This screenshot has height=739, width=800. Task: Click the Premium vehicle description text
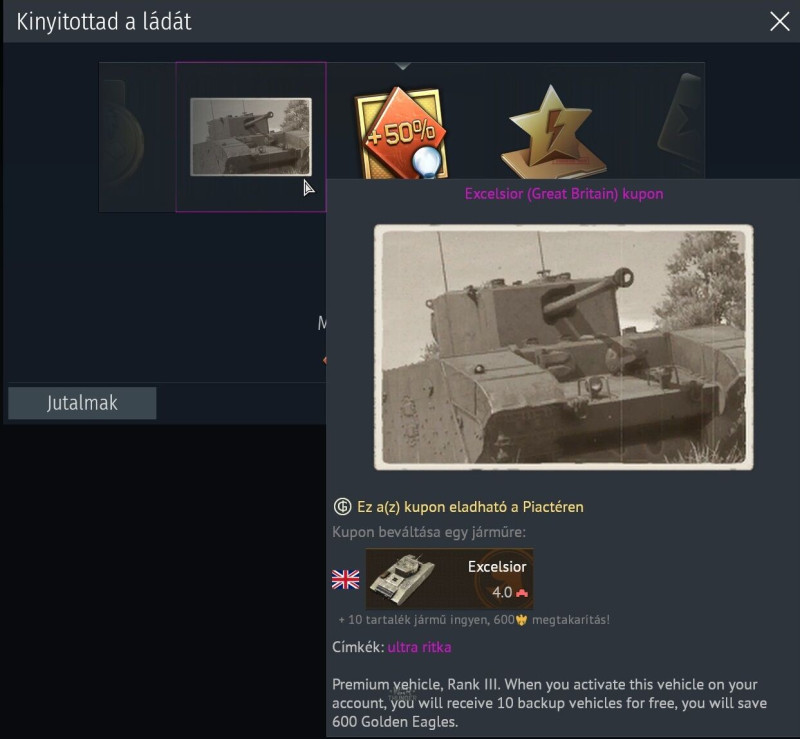click(549, 703)
